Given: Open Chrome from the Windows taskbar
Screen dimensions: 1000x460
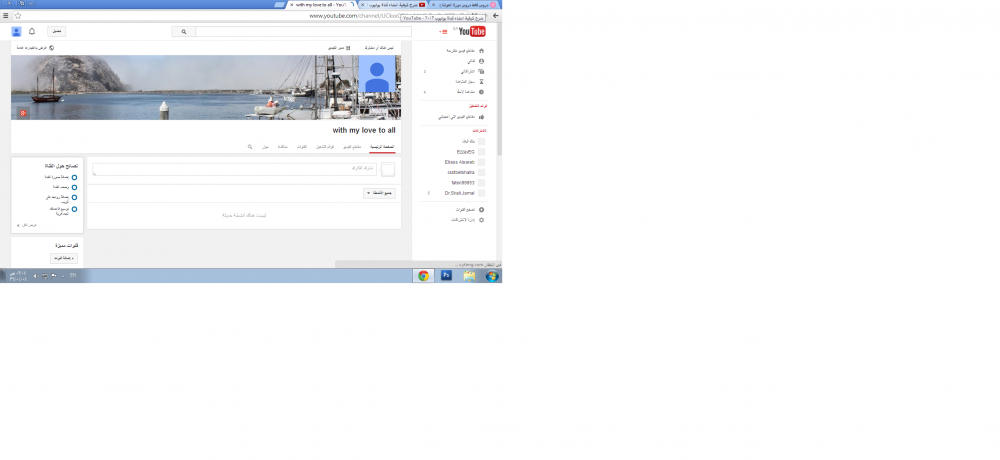Looking at the screenshot, I should (x=423, y=276).
